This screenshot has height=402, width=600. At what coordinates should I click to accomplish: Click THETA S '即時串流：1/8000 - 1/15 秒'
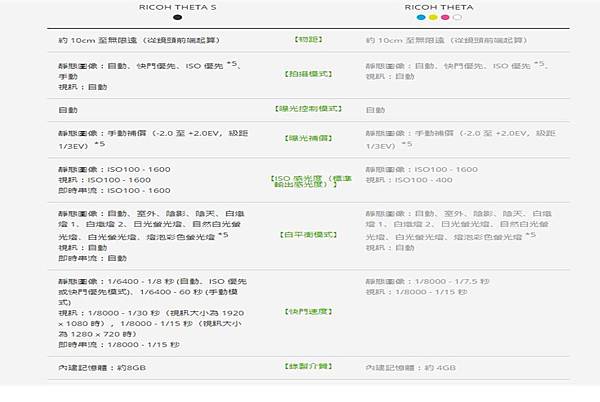[119, 345]
